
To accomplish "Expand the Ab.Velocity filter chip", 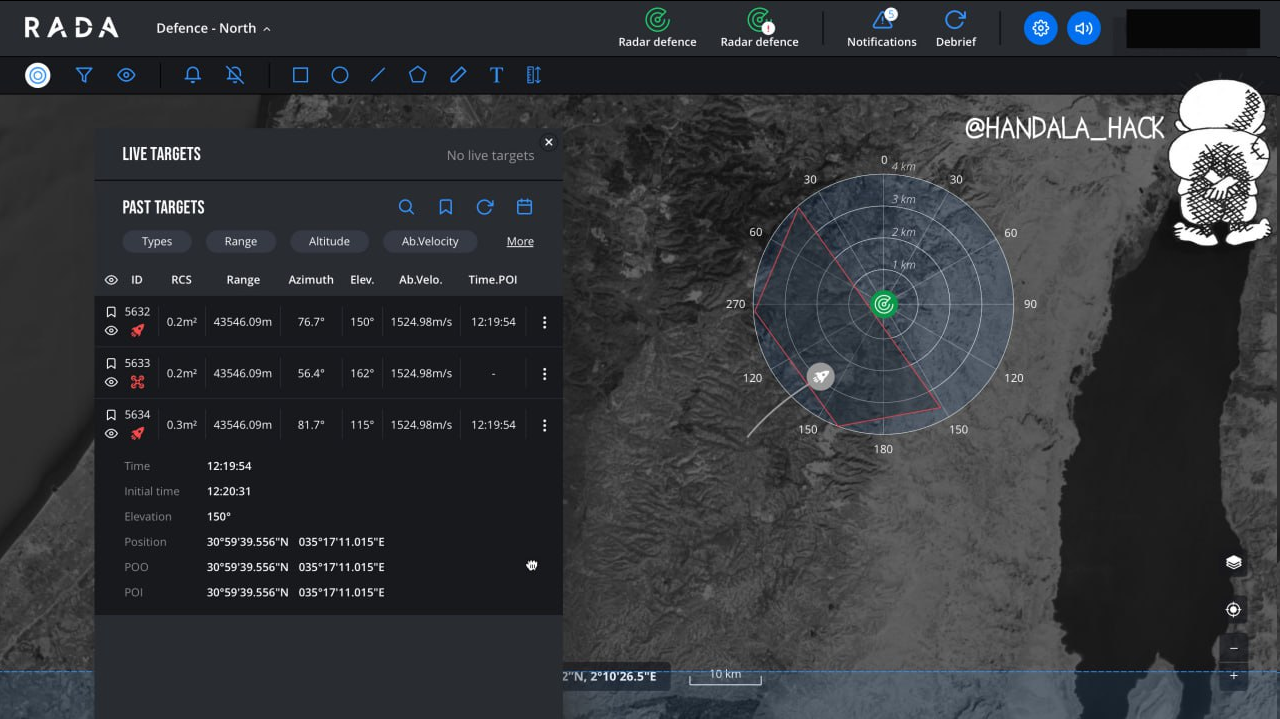I will click(x=430, y=241).
